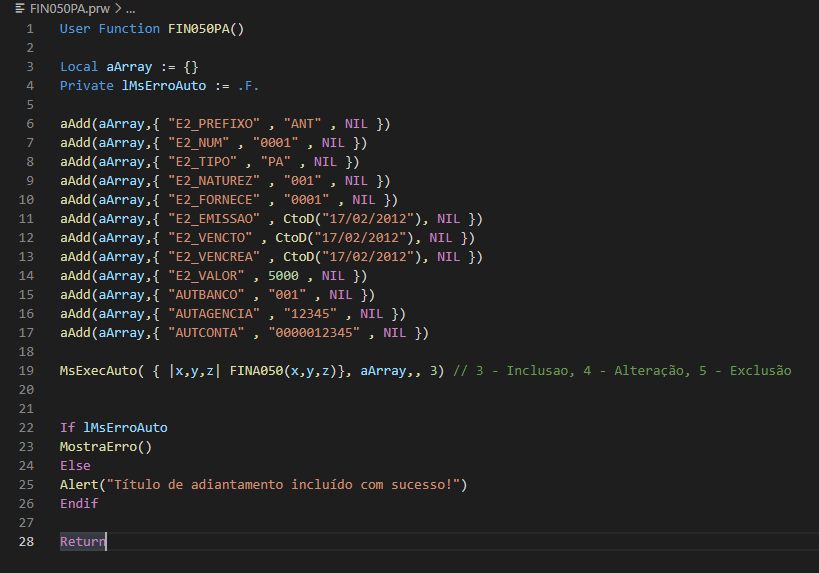Click the Alert message string on line 25

click(x=283, y=485)
